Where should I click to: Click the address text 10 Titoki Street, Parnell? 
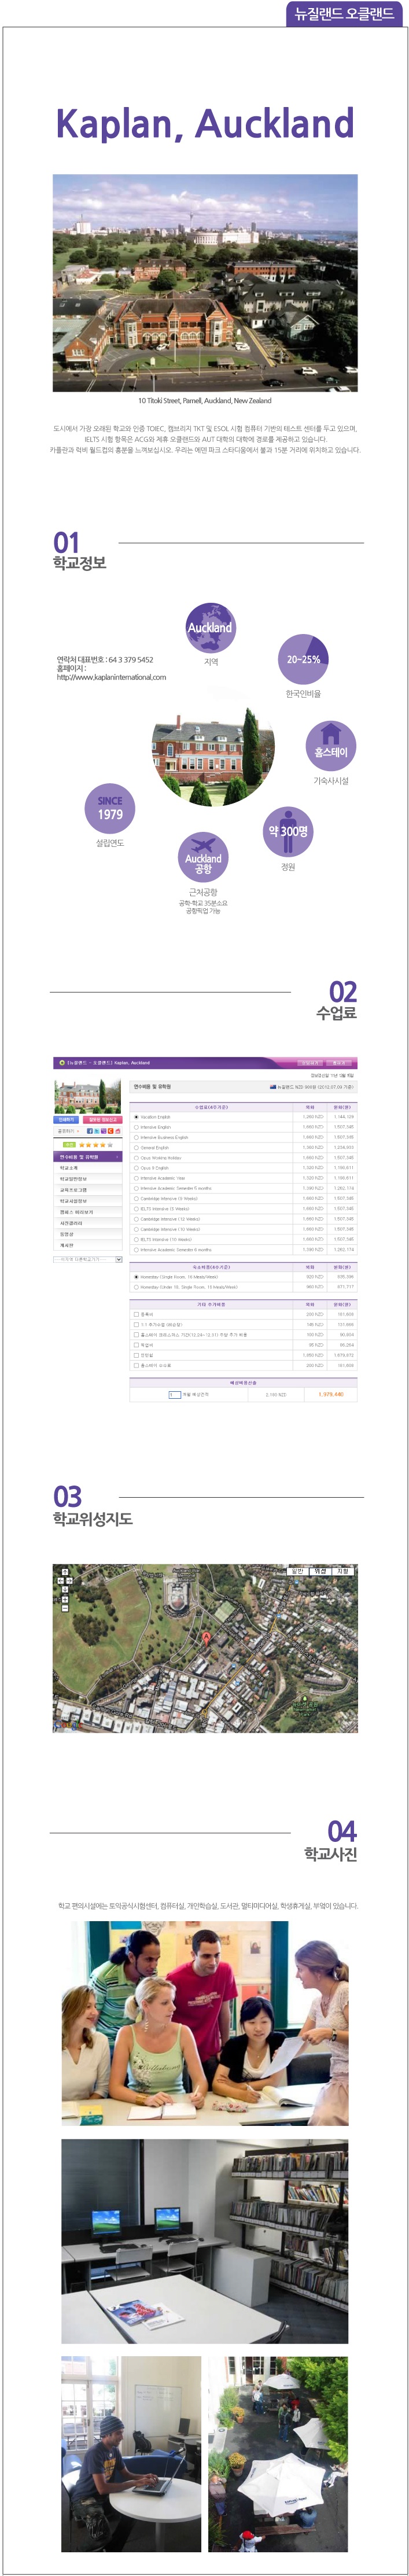click(205, 400)
